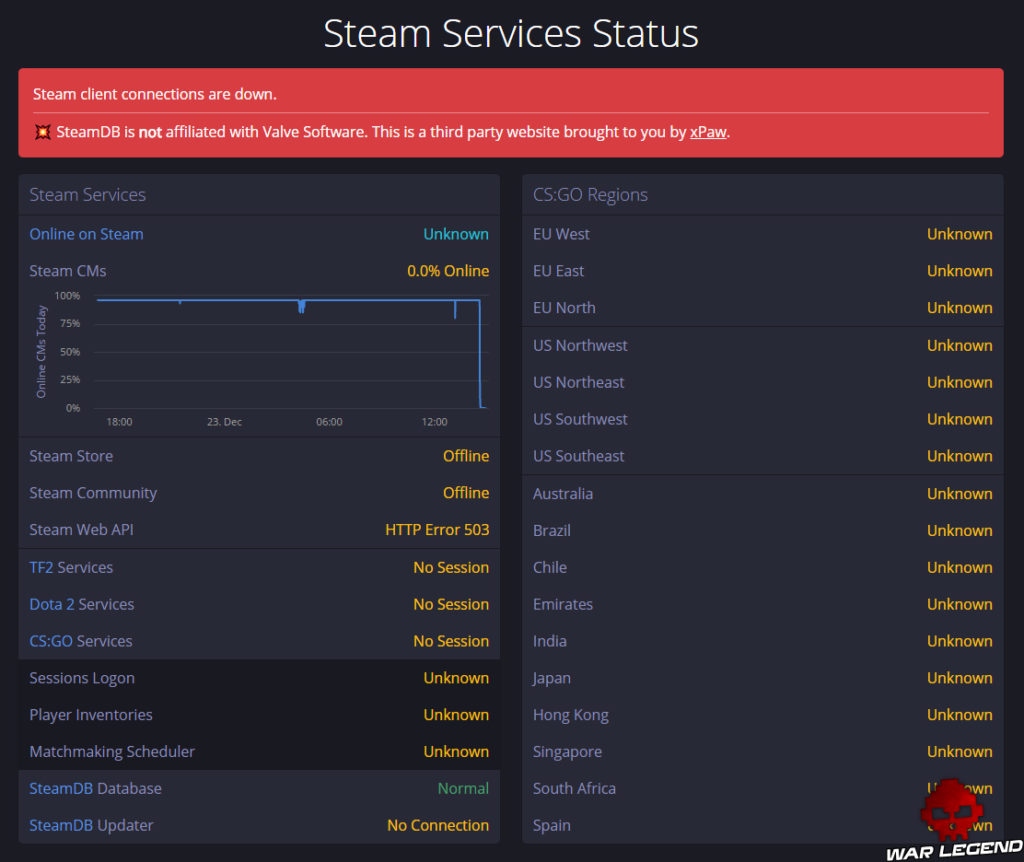Click the EU West region row
Screen dimensions: 1024x862
561,233
